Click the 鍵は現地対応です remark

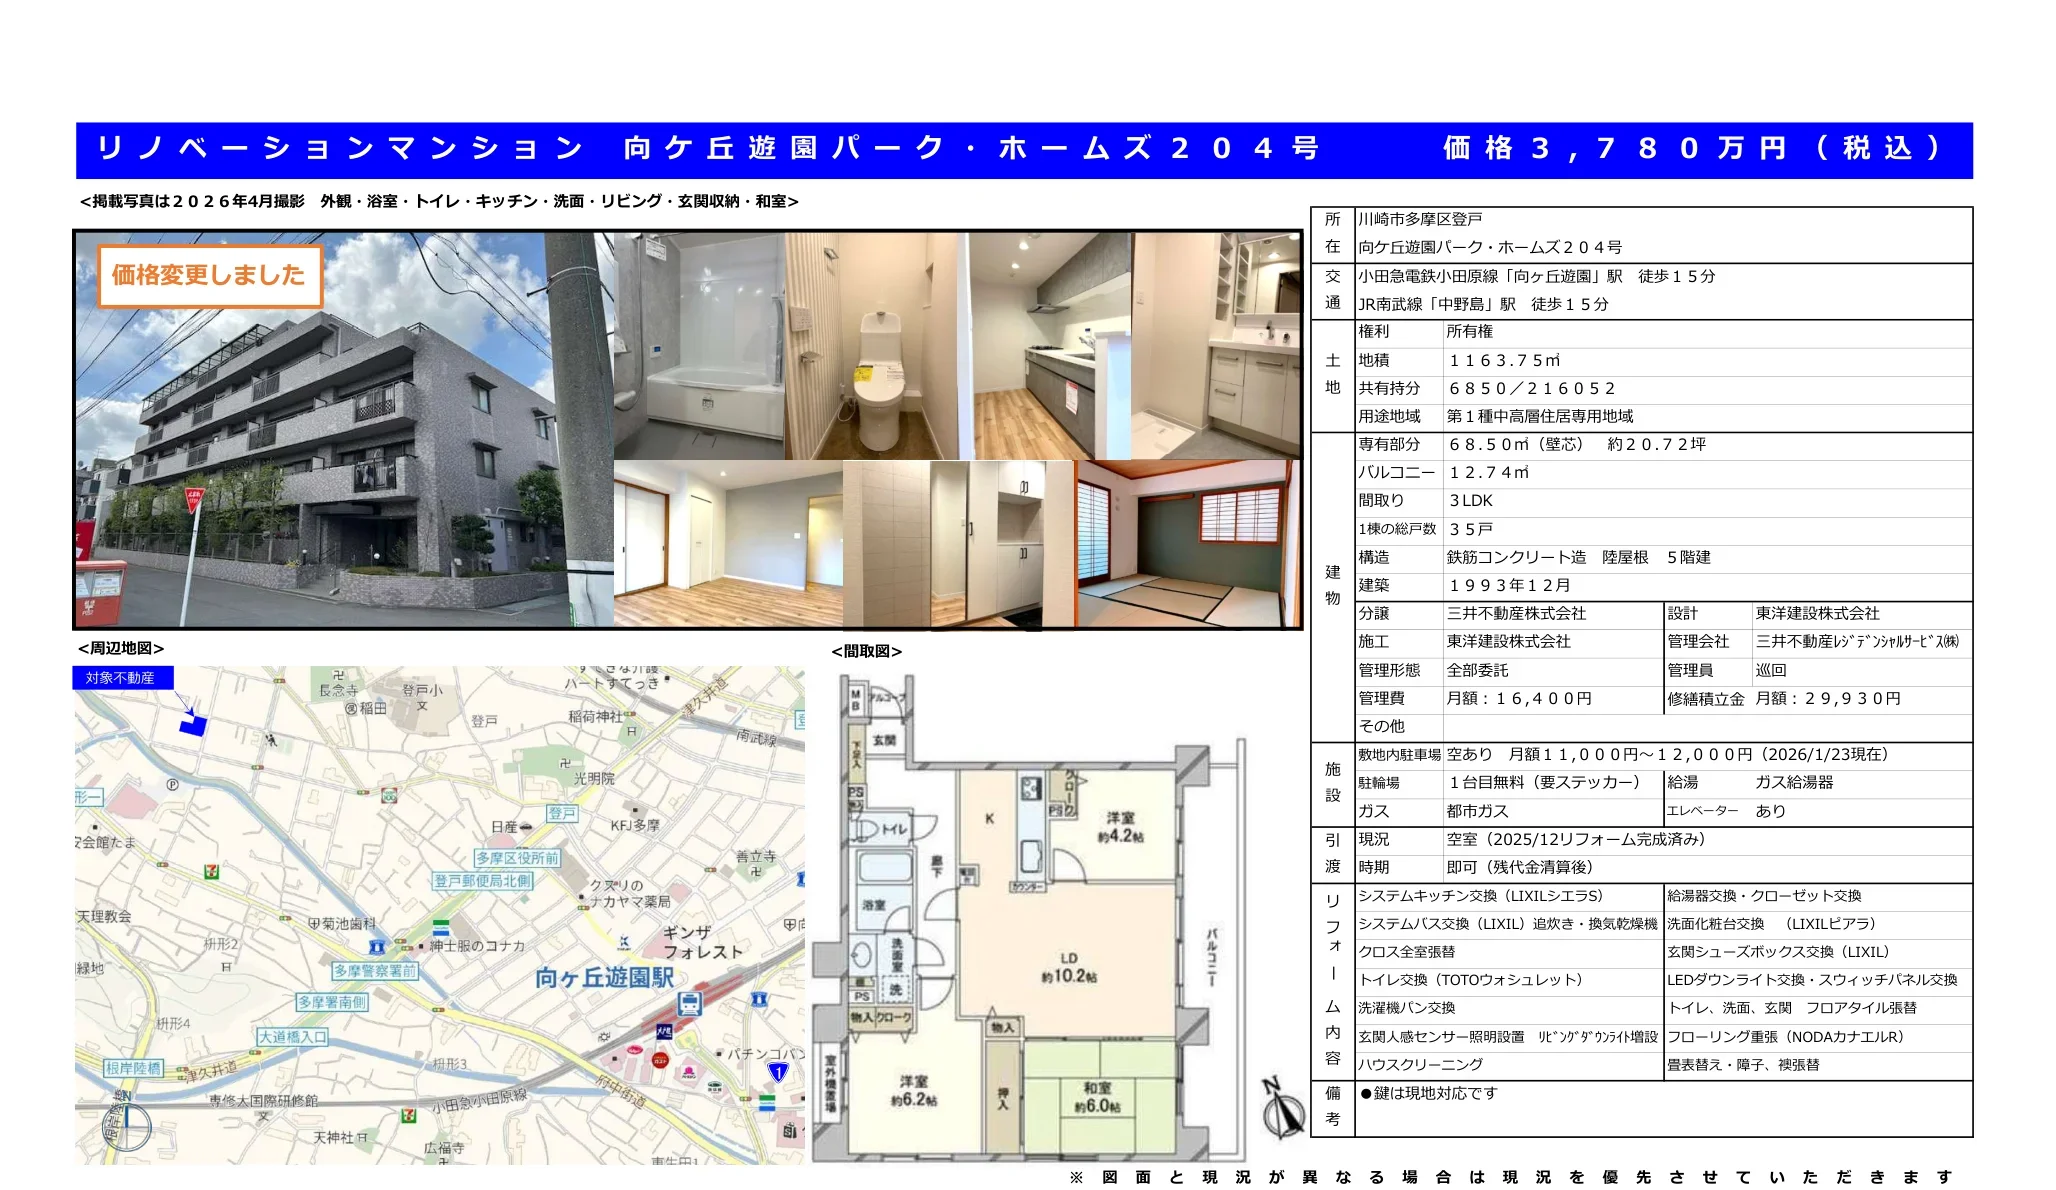click(1429, 1093)
